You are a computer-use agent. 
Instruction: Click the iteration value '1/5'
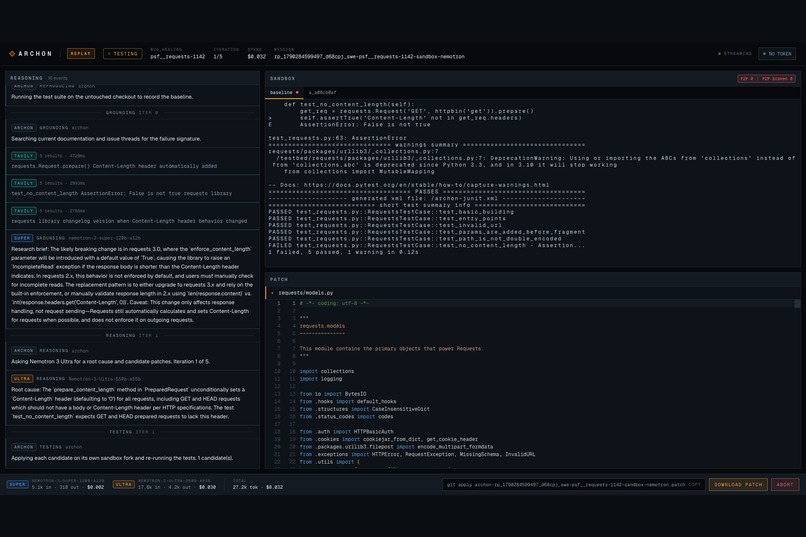point(218,57)
